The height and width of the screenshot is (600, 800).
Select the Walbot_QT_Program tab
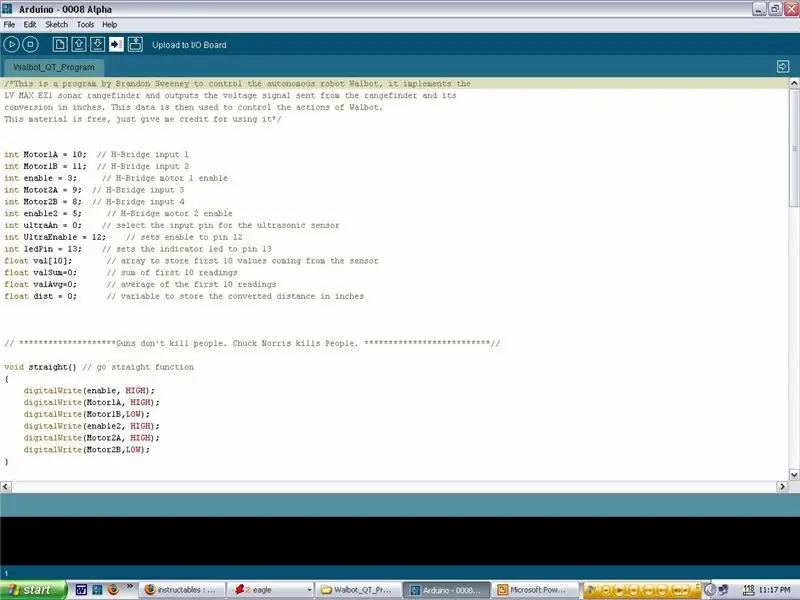54,67
